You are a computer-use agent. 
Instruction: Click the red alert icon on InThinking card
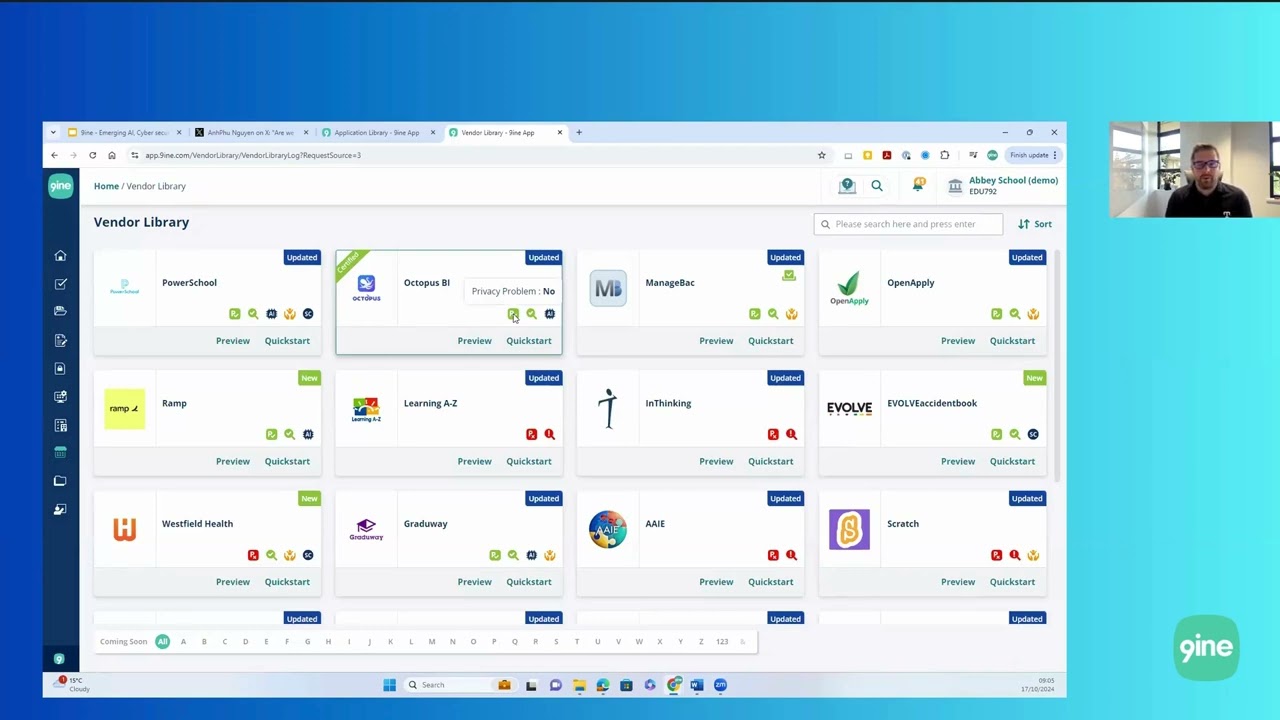pyautogui.click(x=791, y=434)
